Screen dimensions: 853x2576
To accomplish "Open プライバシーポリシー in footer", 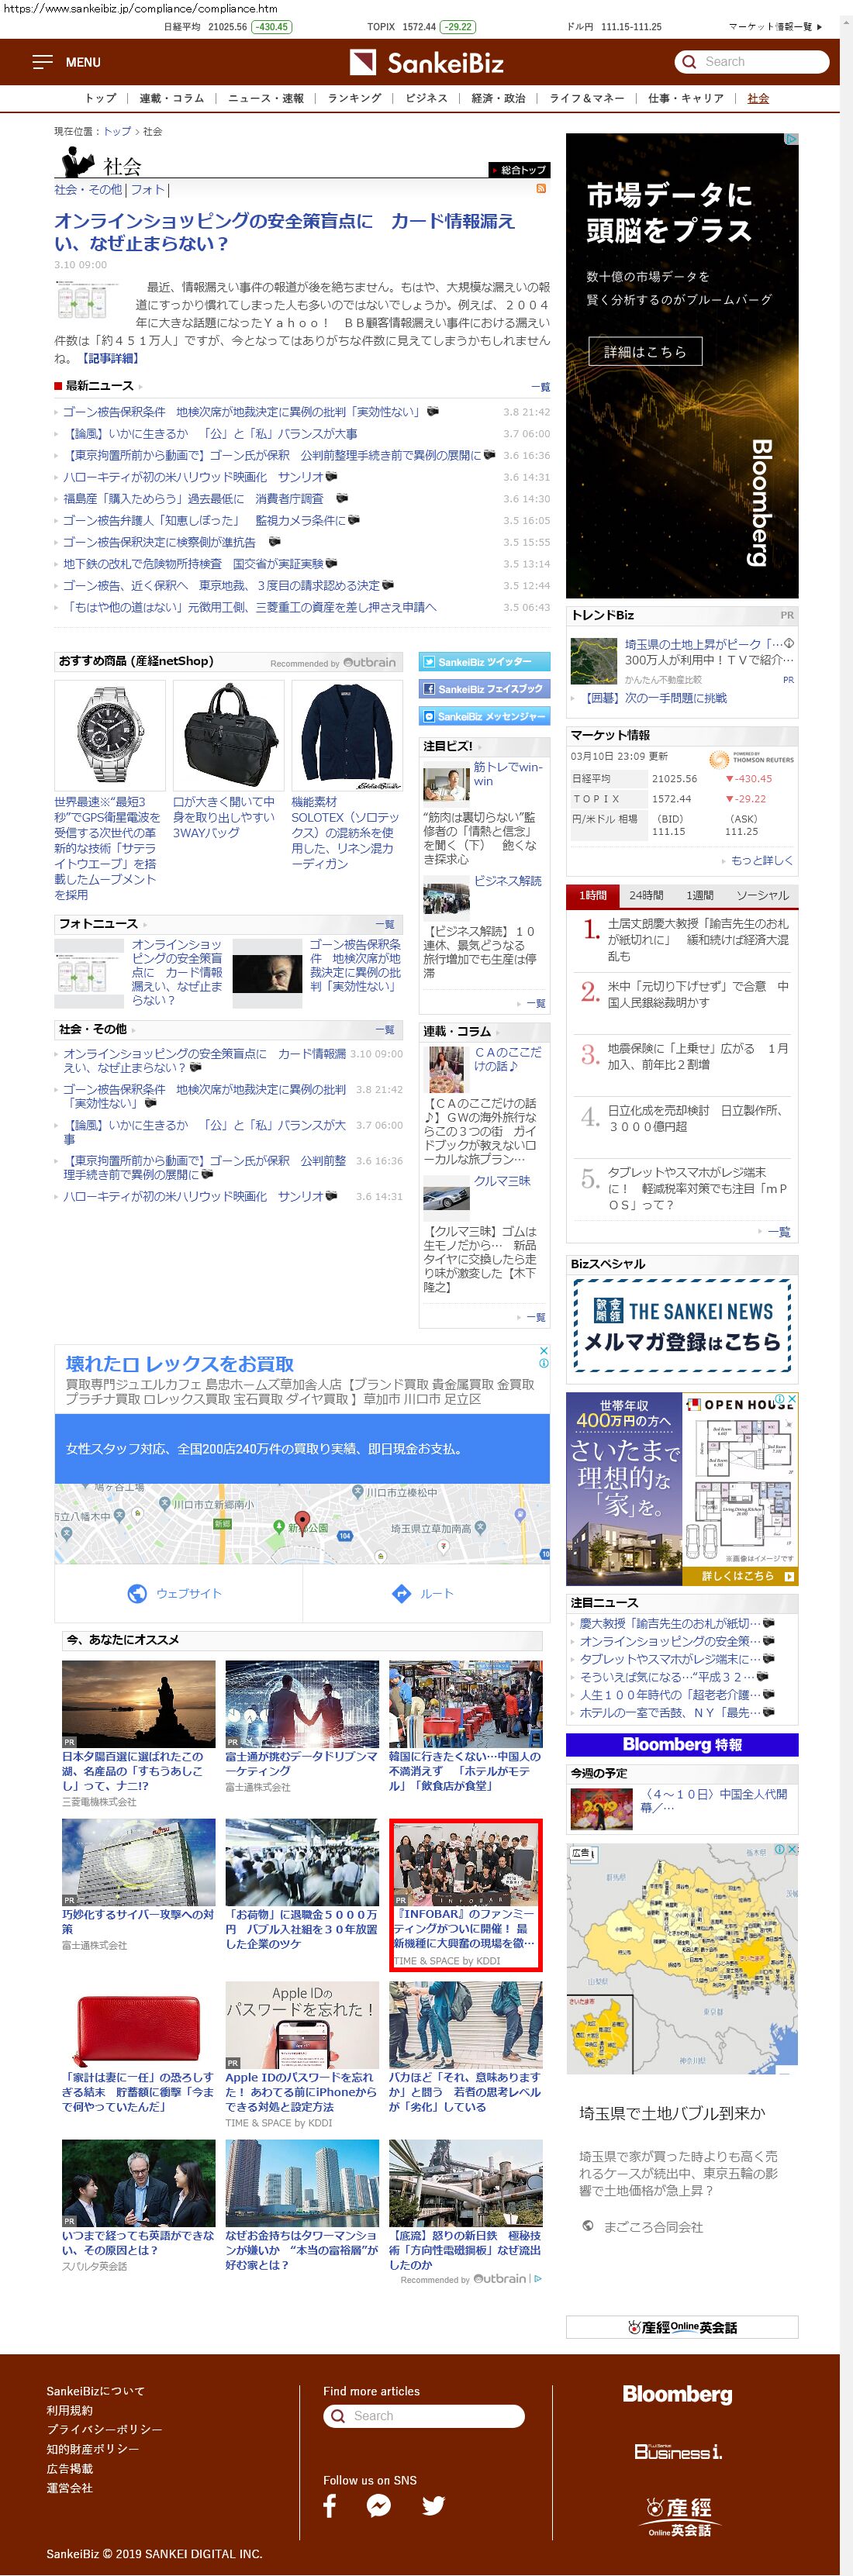I will click(104, 2429).
